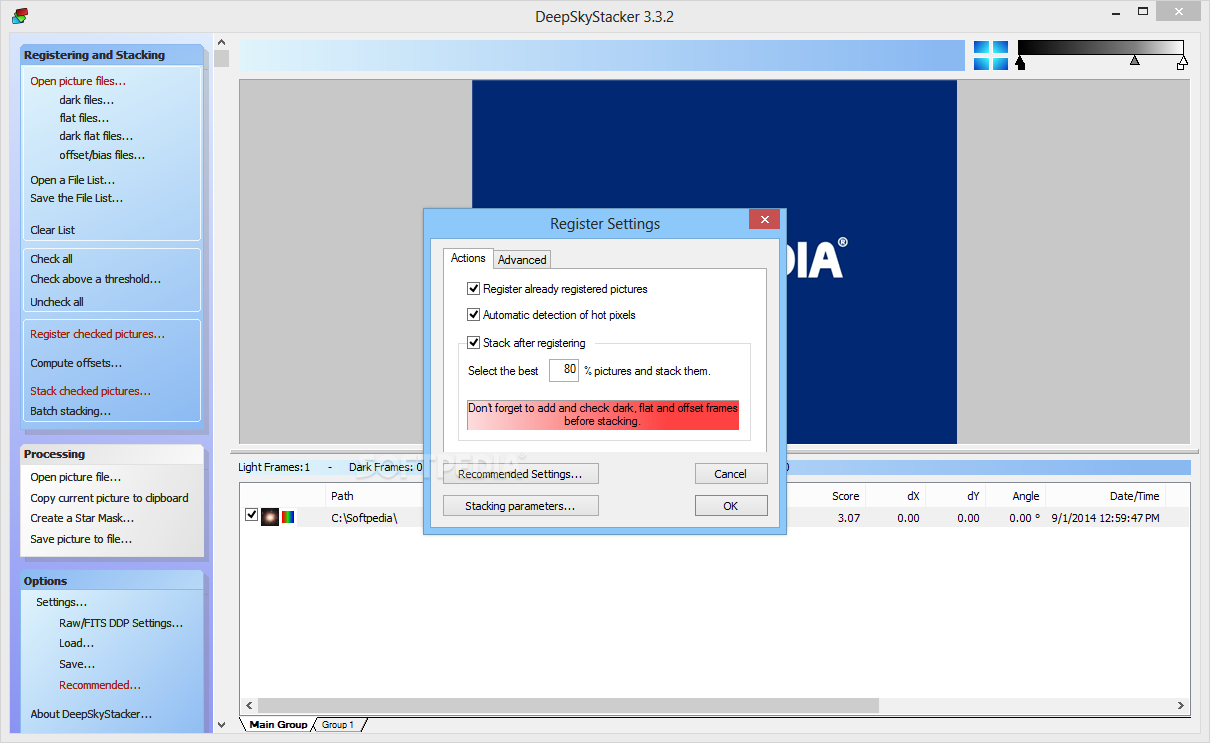
Task: Add dark flat files
Action: pos(96,136)
